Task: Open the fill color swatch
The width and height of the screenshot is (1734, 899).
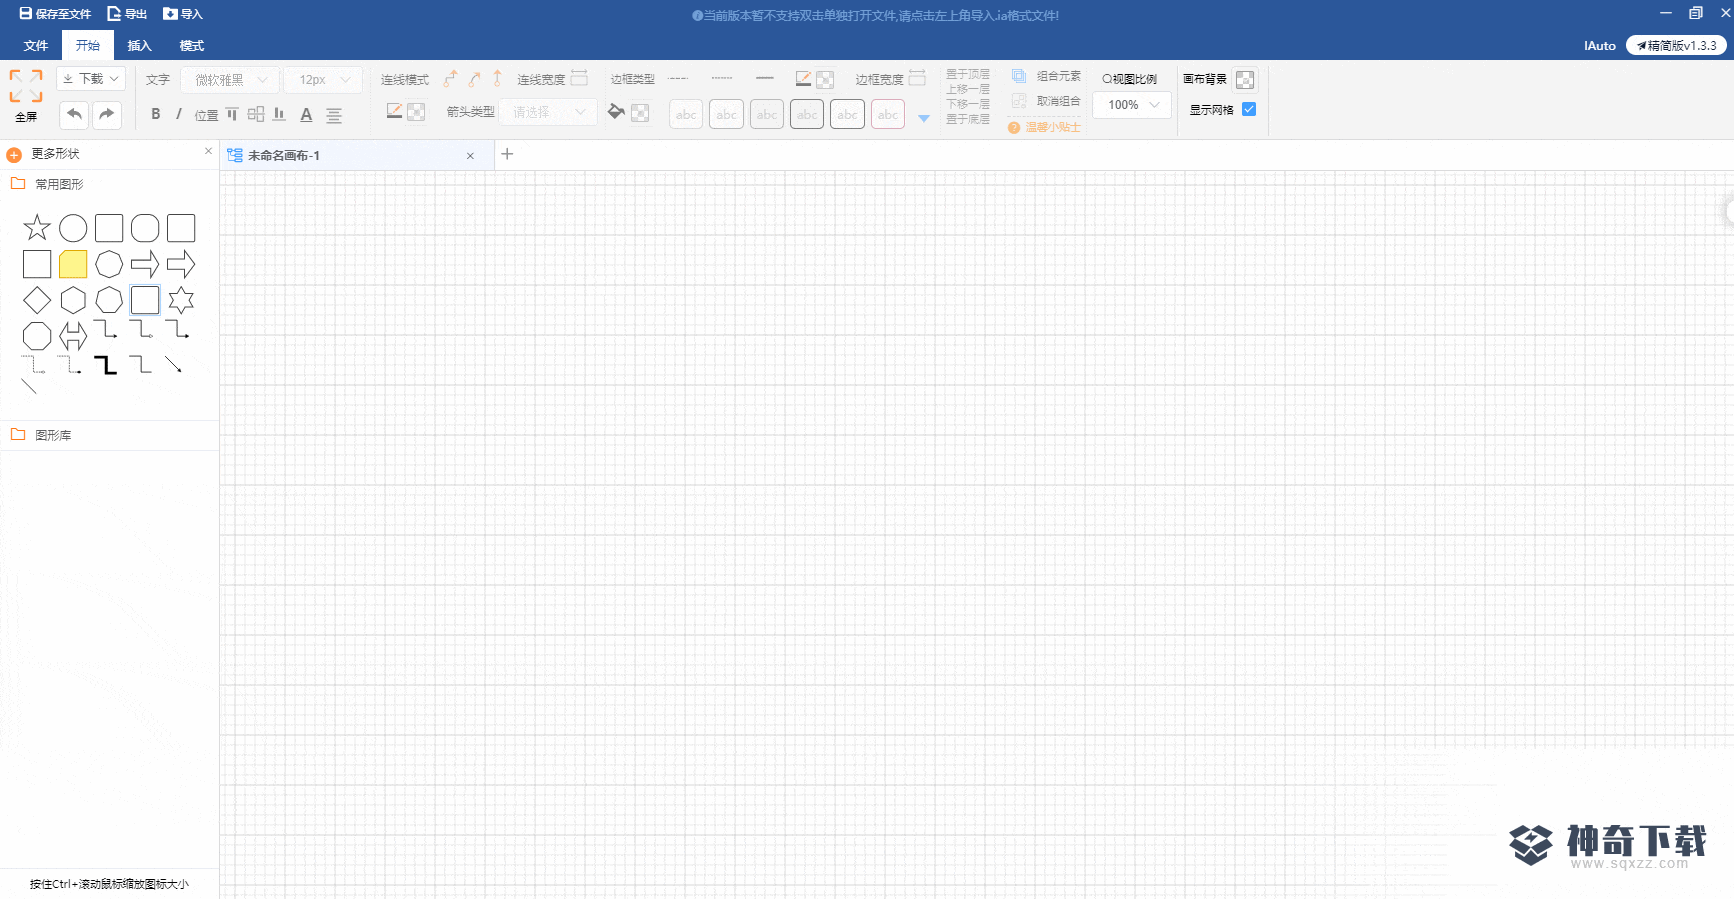Action: pyautogui.click(x=640, y=113)
